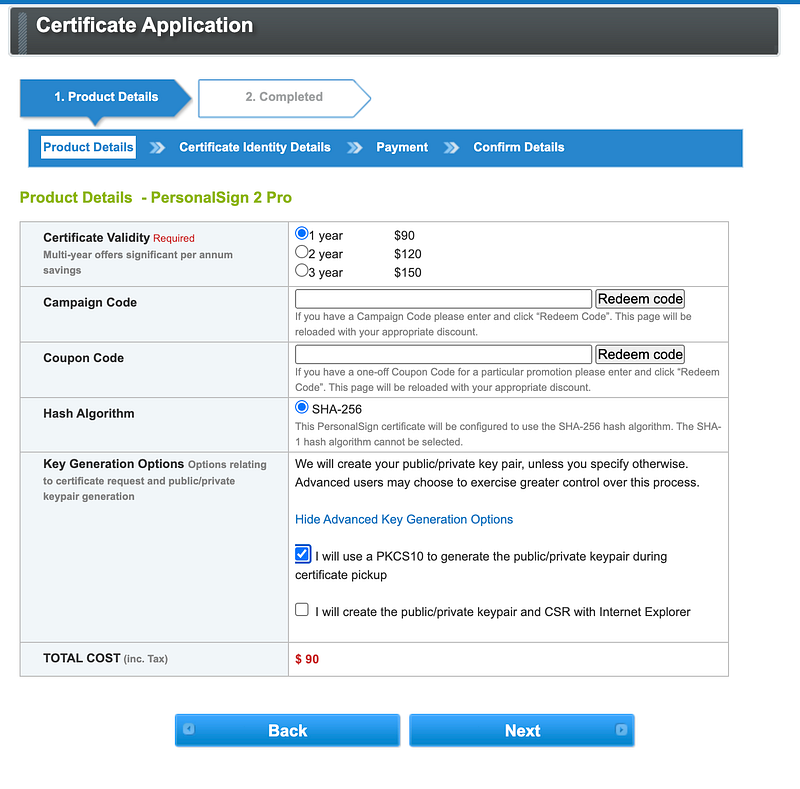Click the Key Generation Options label

pyautogui.click(x=113, y=464)
